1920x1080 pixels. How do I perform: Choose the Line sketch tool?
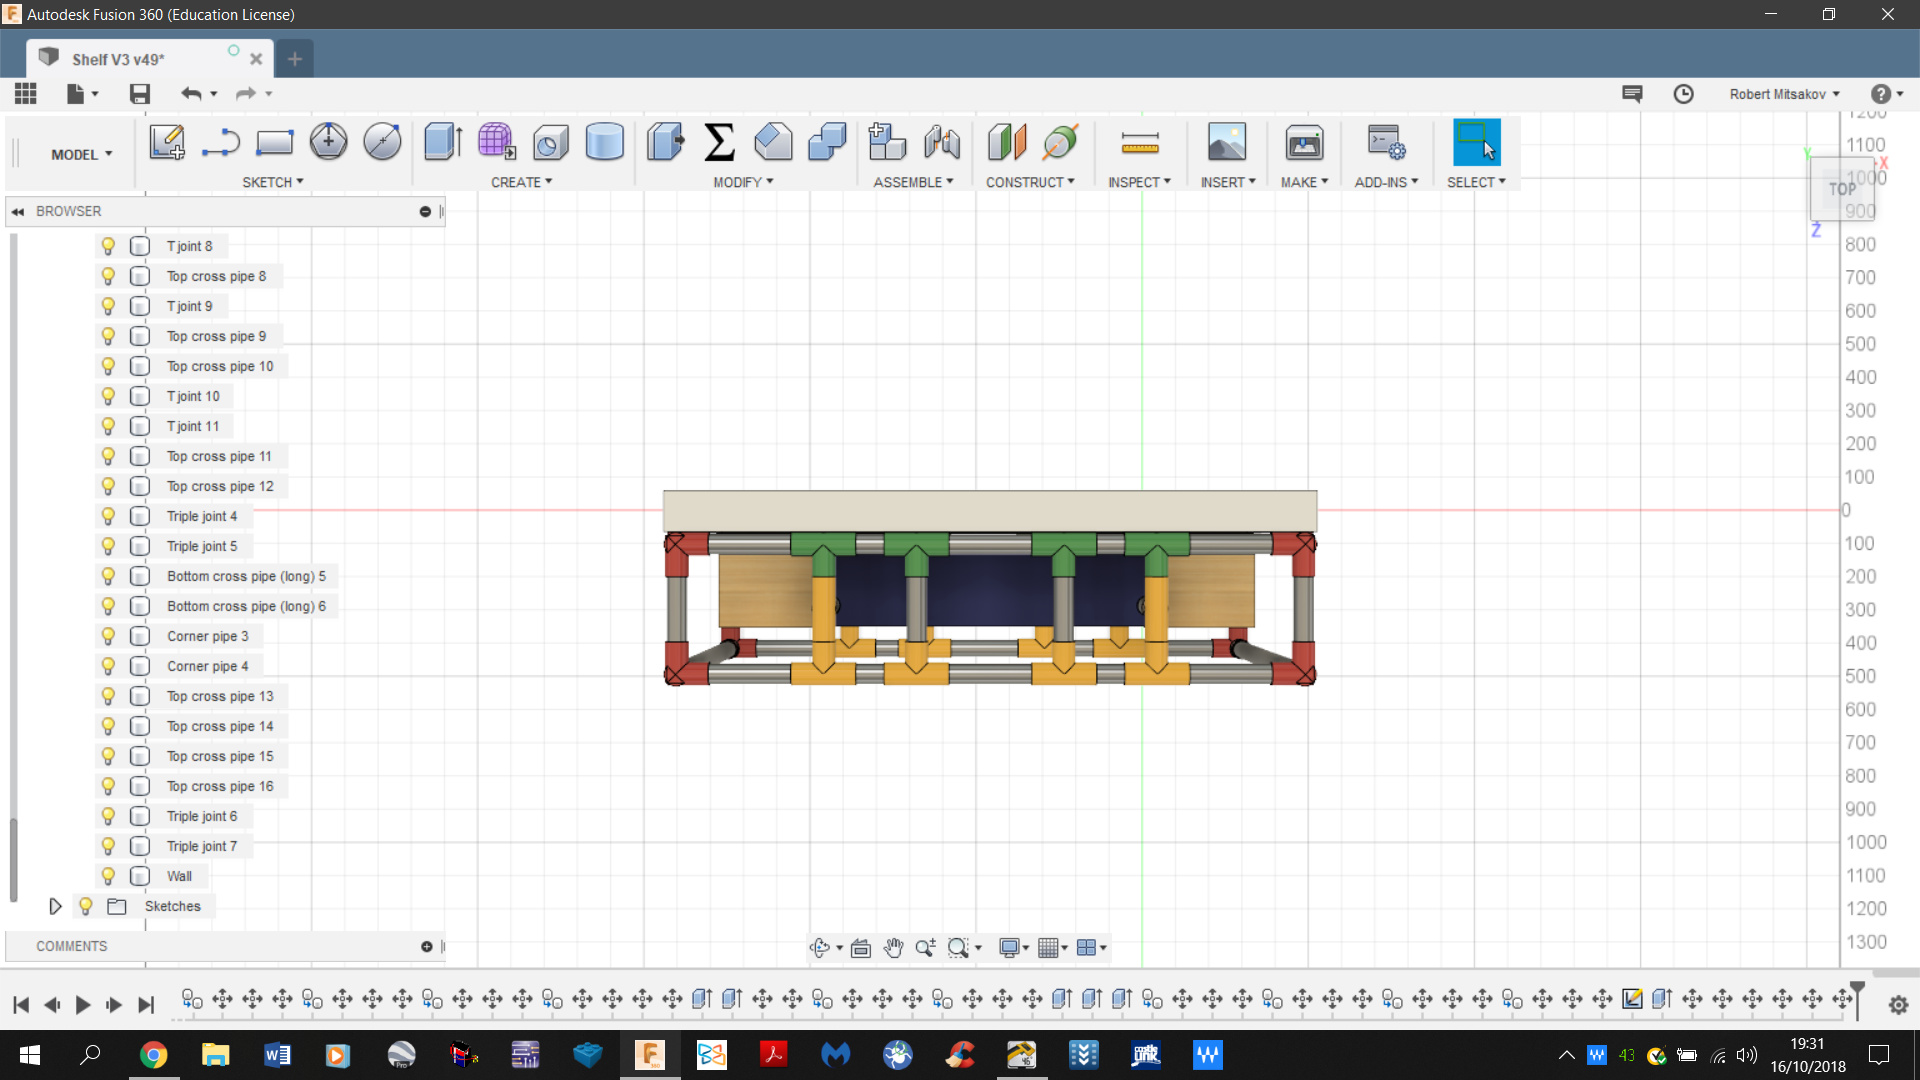[x=220, y=142]
